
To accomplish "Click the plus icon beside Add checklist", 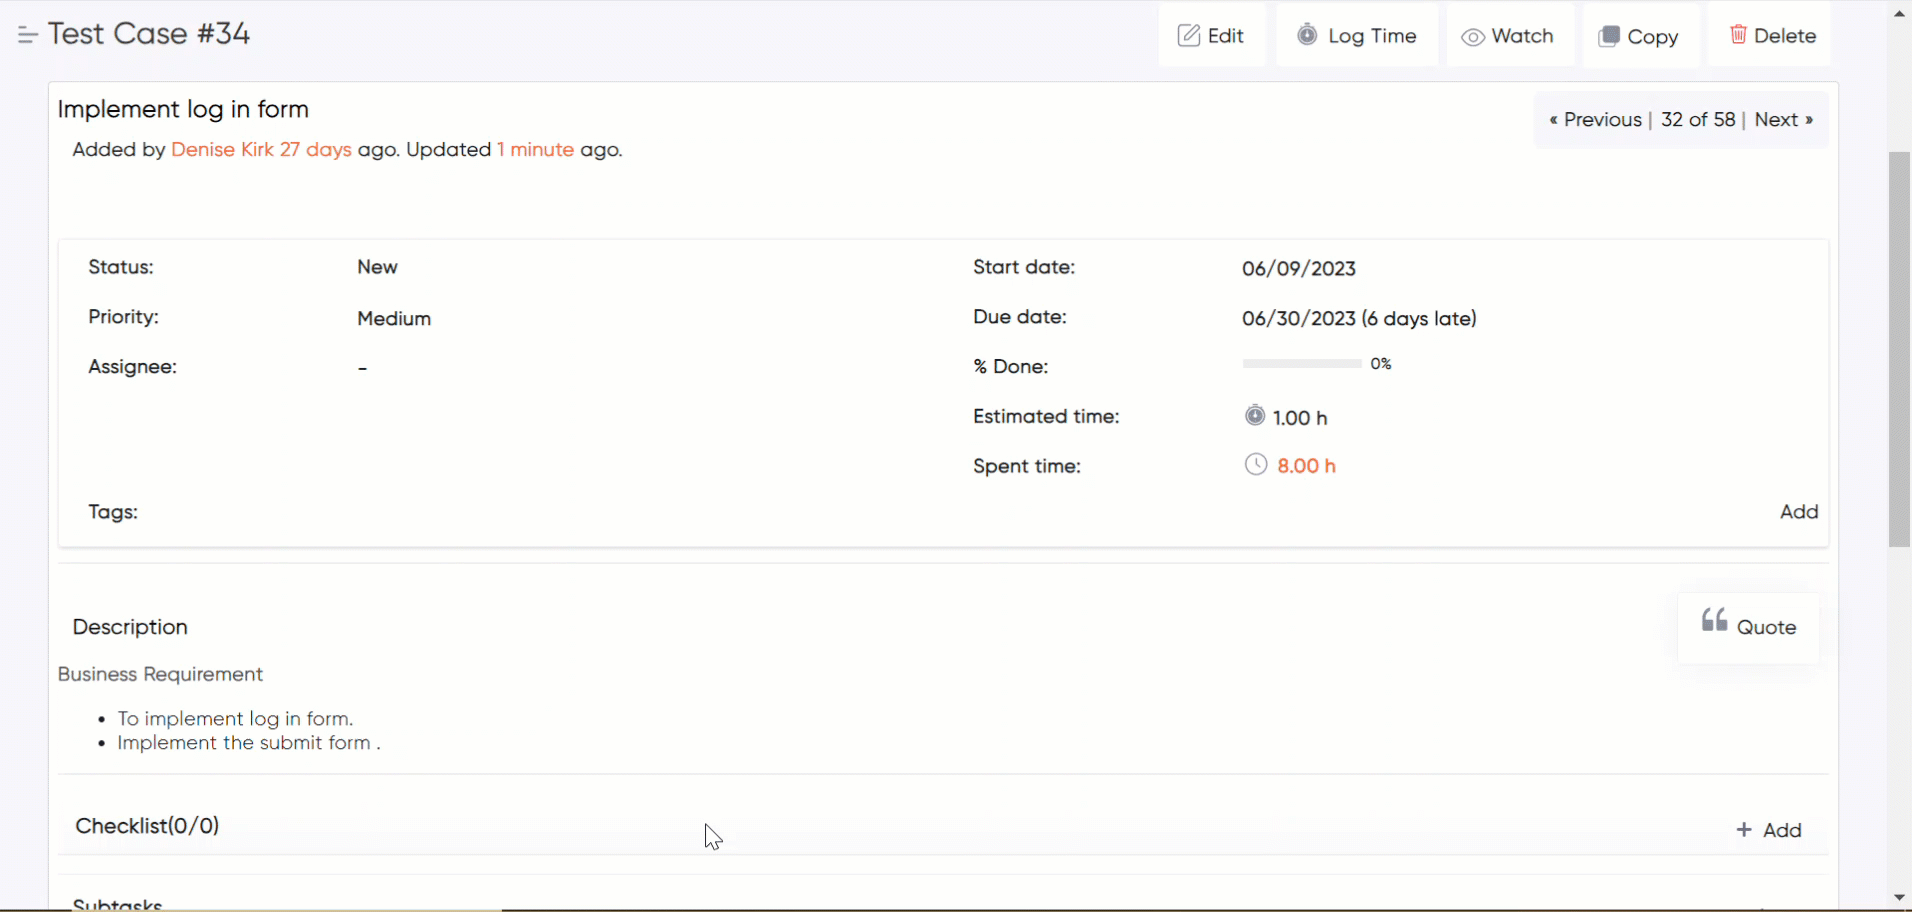I will (1745, 829).
